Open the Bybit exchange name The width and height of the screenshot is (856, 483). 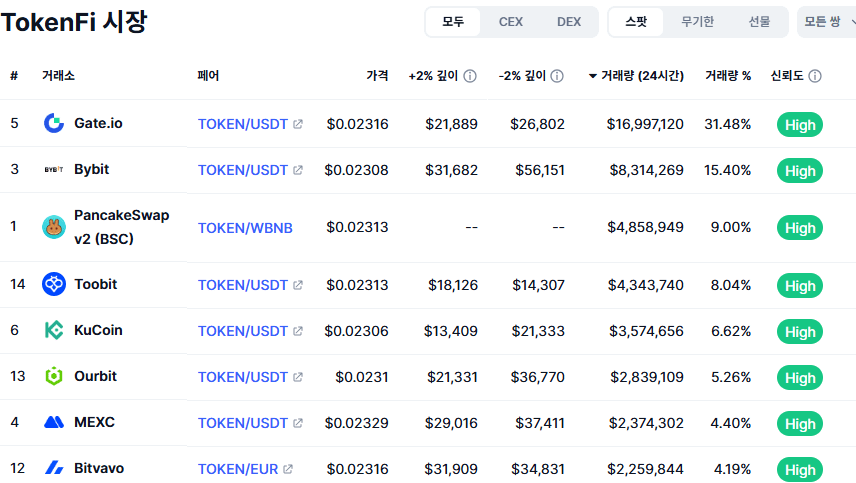pos(92,169)
